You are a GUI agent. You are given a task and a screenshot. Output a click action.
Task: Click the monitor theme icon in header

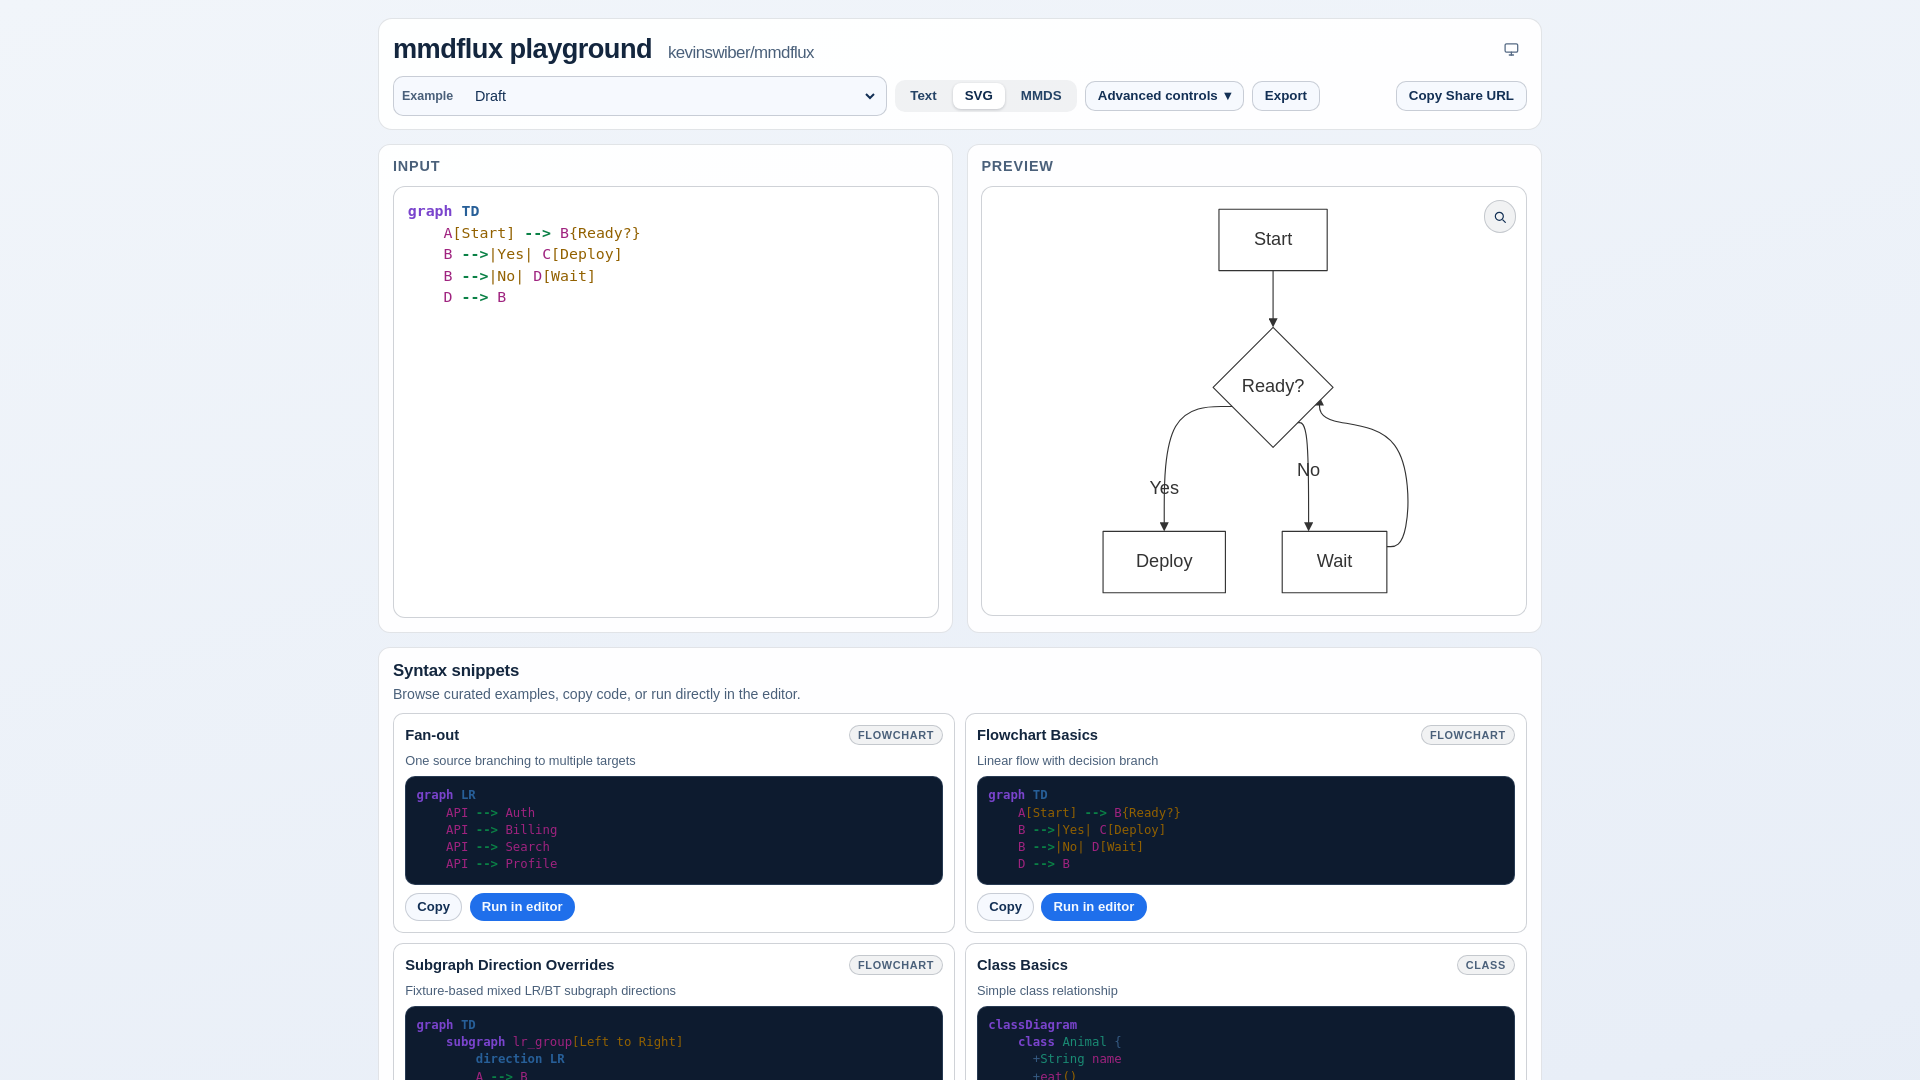pos(1511,49)
